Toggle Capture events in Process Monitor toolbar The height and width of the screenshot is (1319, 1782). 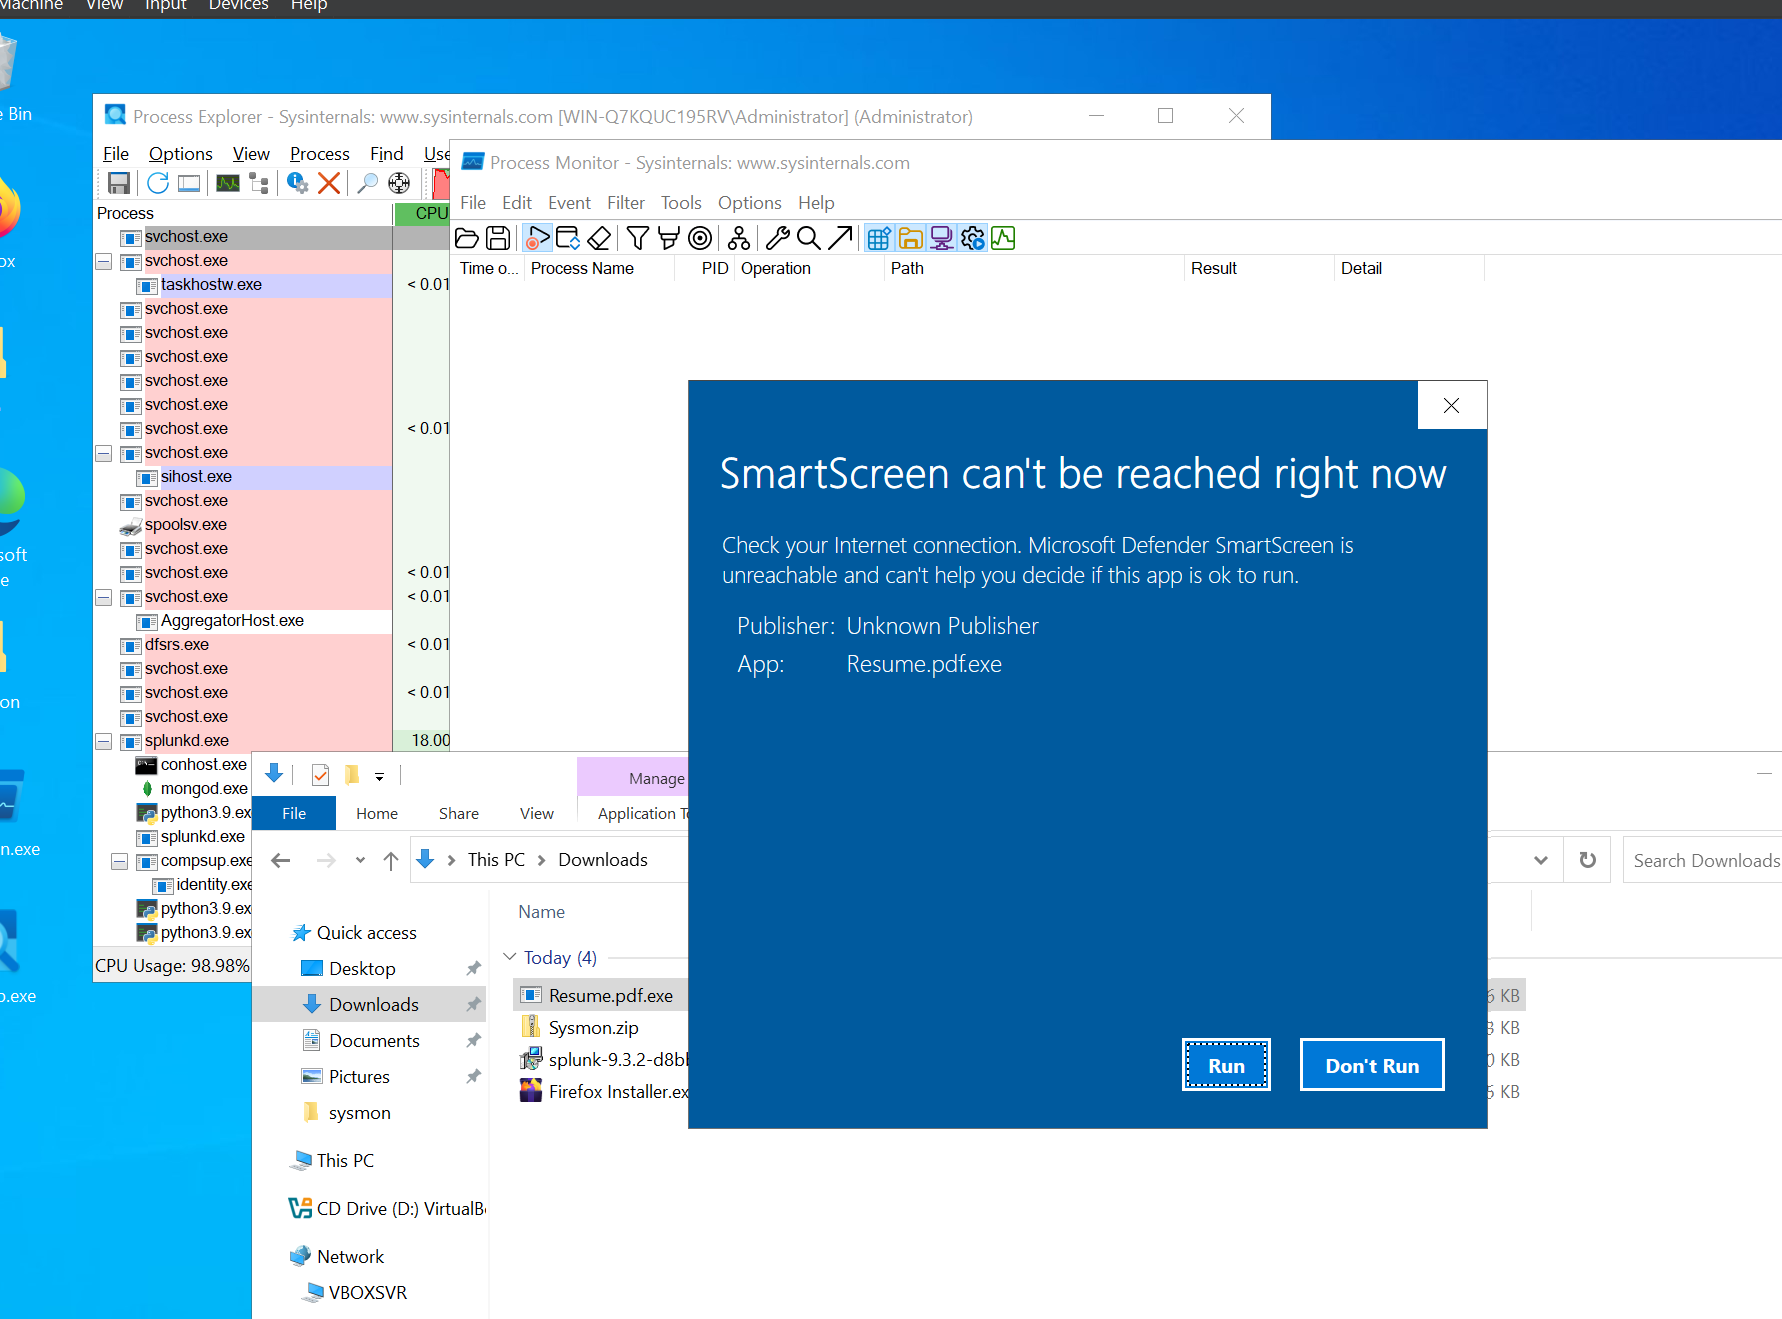[x=537, y=238]
